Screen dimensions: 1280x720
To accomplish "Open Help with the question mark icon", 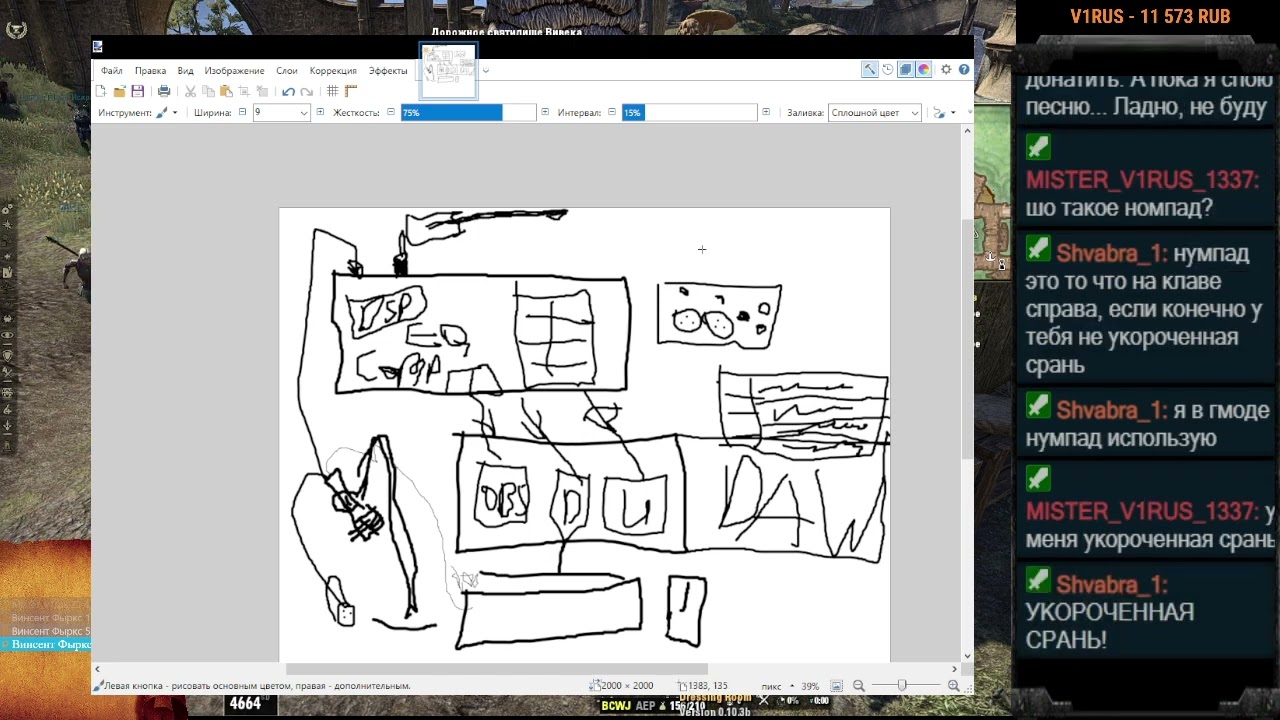I will click(964, 70).
